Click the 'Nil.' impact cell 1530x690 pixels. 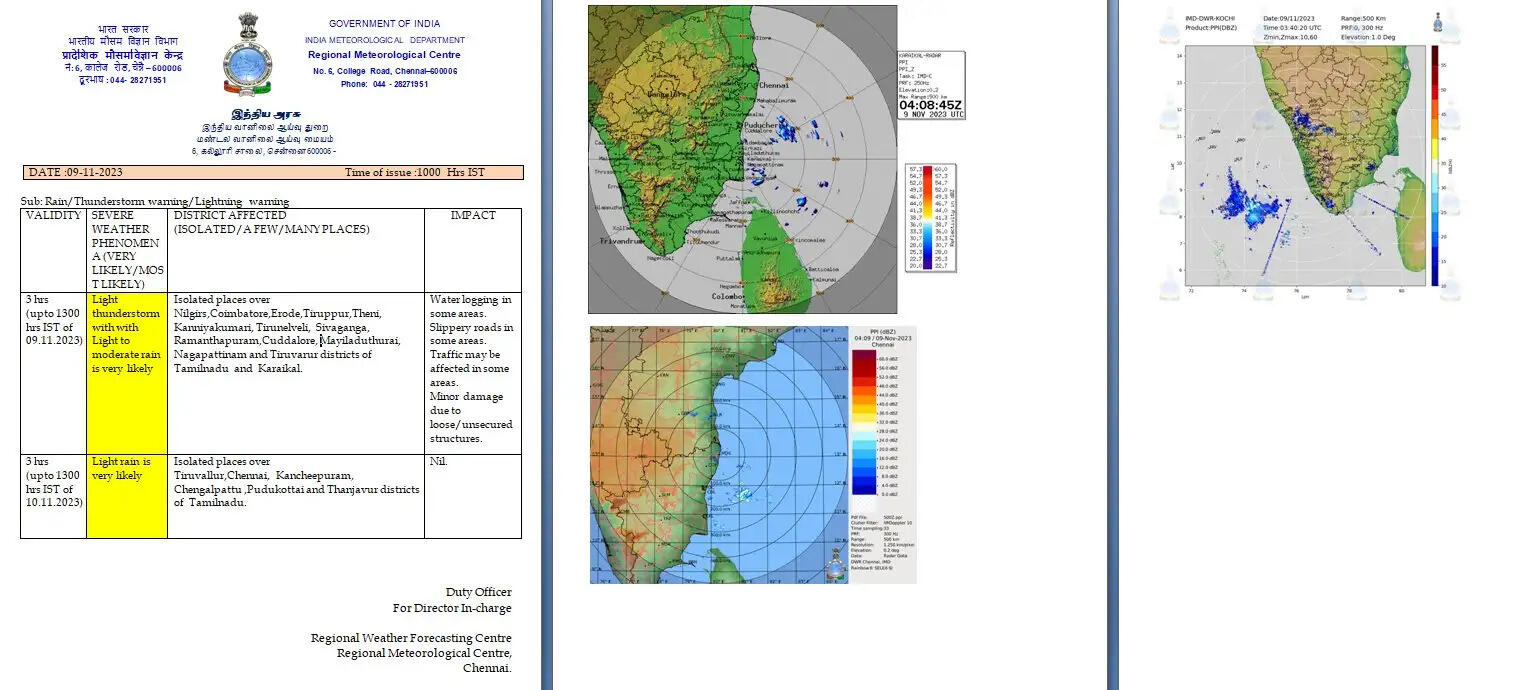[x=439, y=462]
